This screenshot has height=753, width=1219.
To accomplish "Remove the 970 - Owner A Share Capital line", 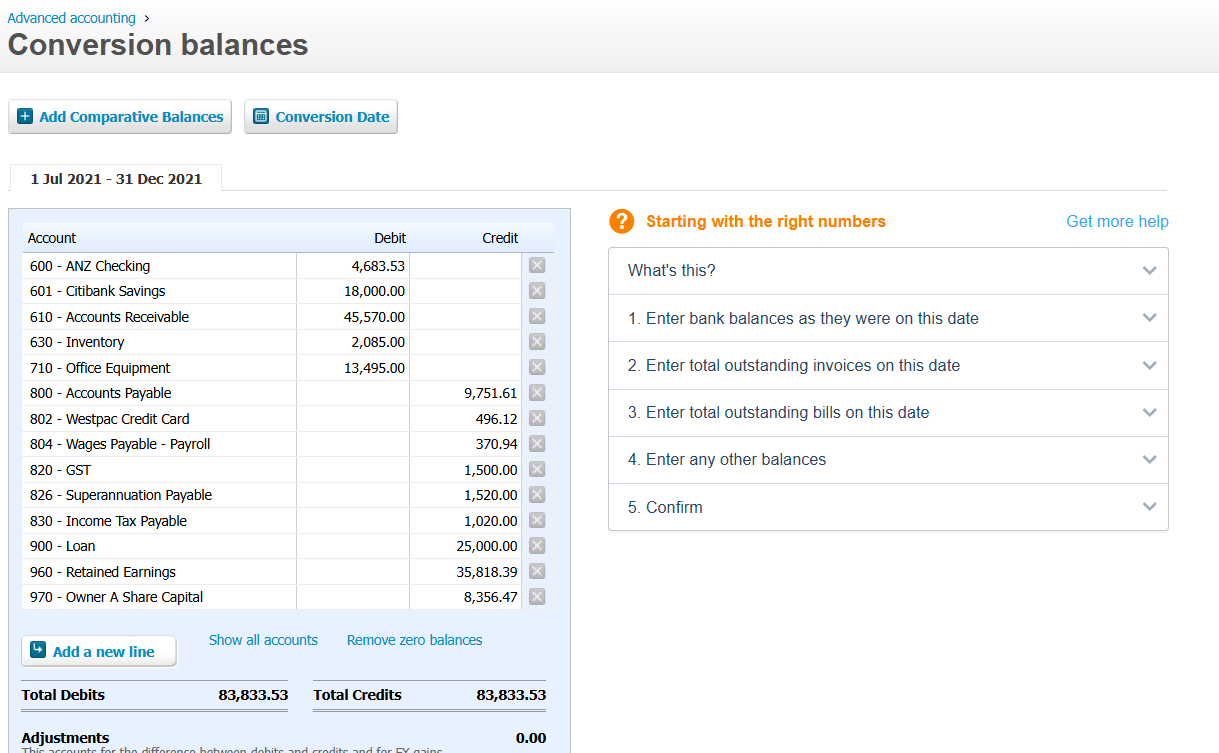I will click(537, 597).
